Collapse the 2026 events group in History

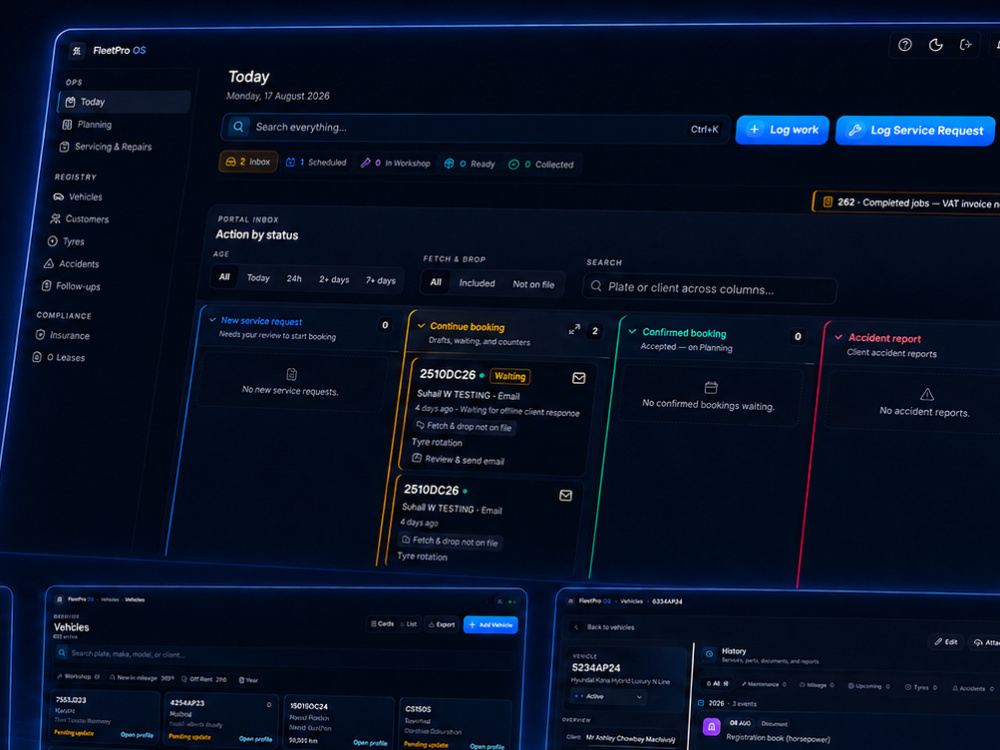pyautogui.click(x=701, y=703)
